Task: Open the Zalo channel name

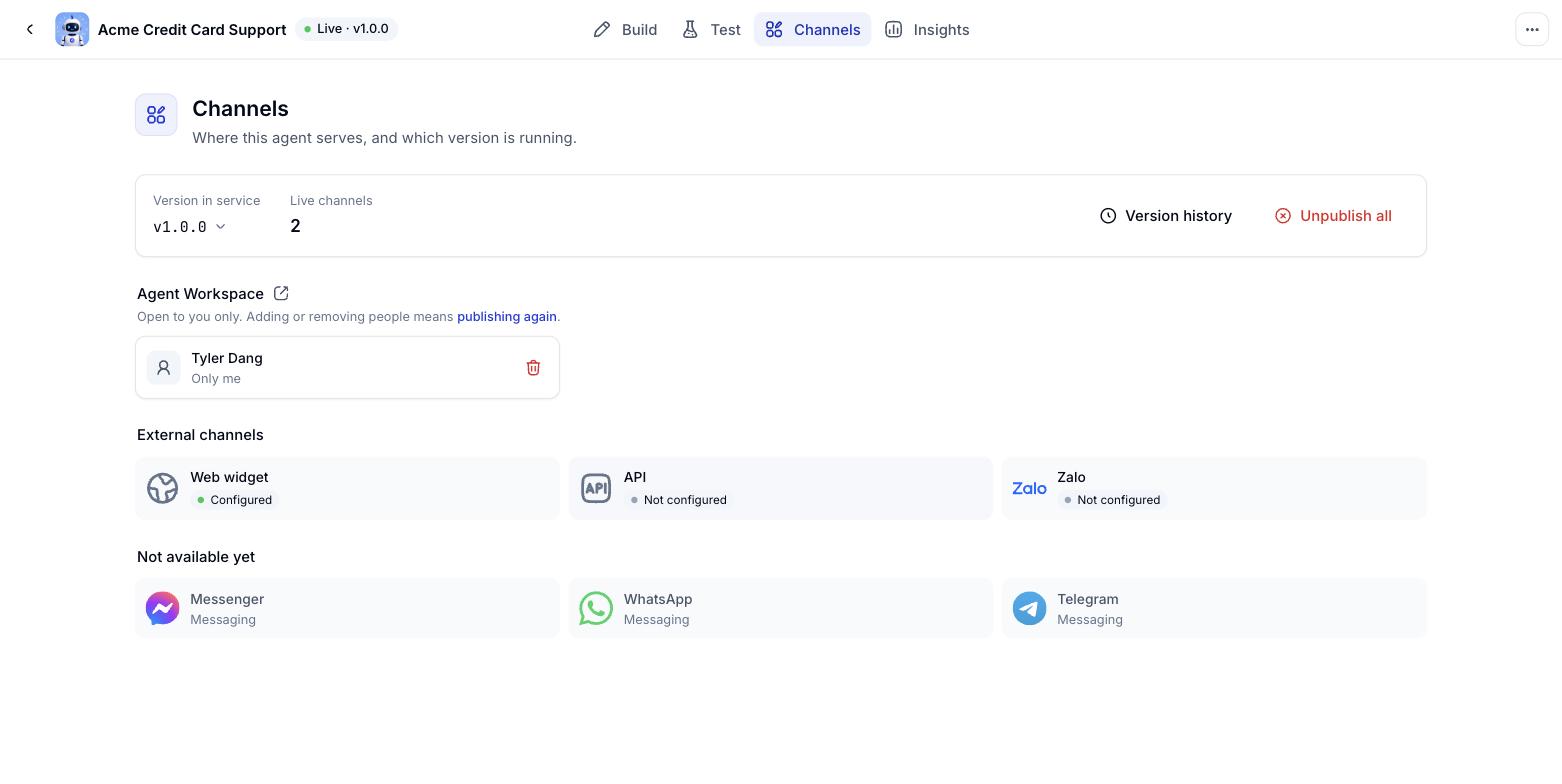Action: [x=1071, y=477]
